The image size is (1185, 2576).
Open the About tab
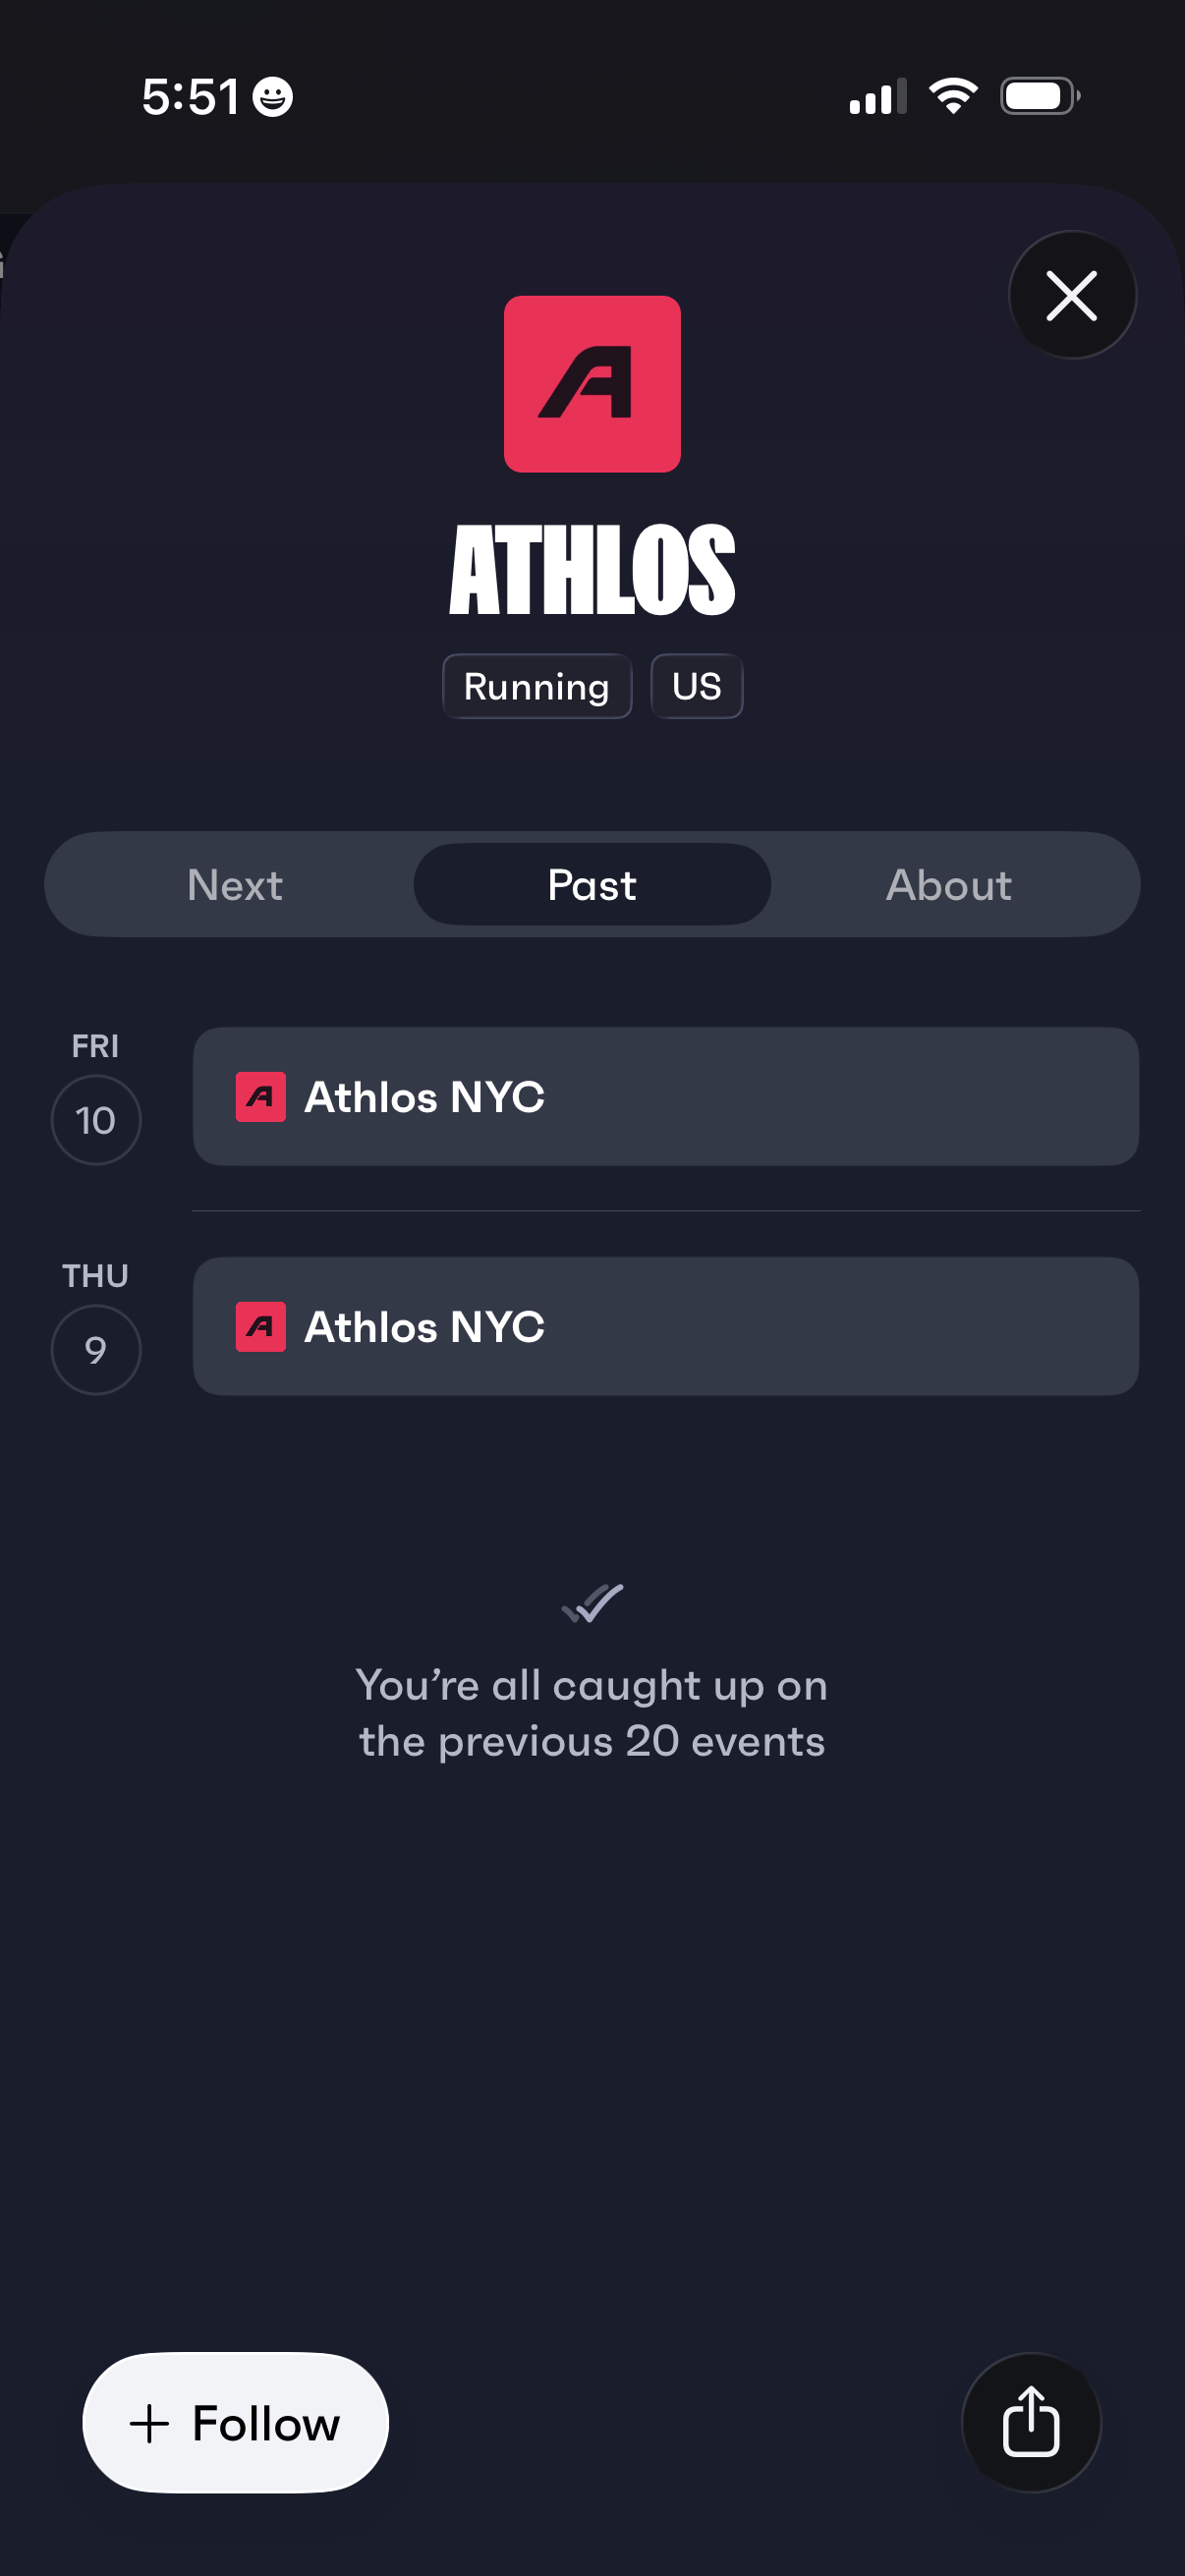pos(948,884)
